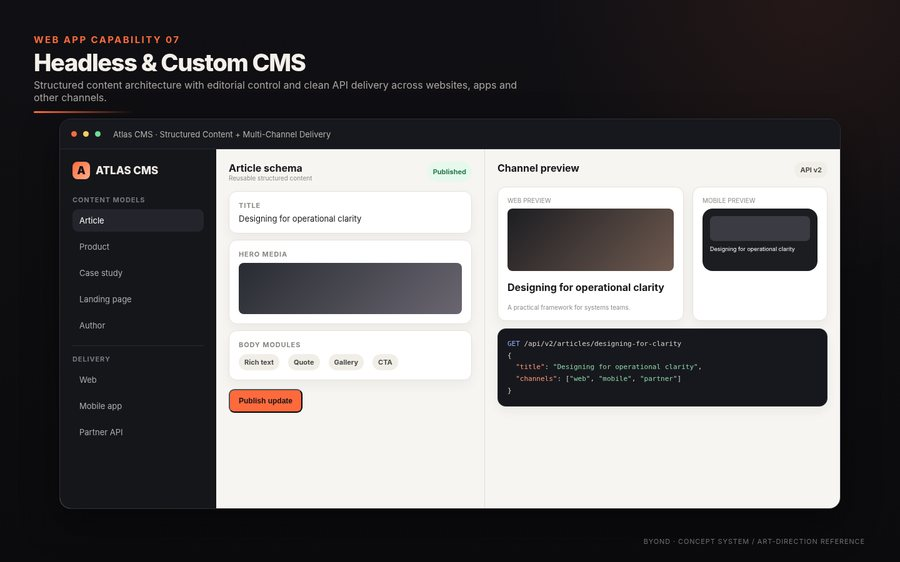
Task: Click the MOBILE PREVIEW label
Action: (x=729, y=201)
